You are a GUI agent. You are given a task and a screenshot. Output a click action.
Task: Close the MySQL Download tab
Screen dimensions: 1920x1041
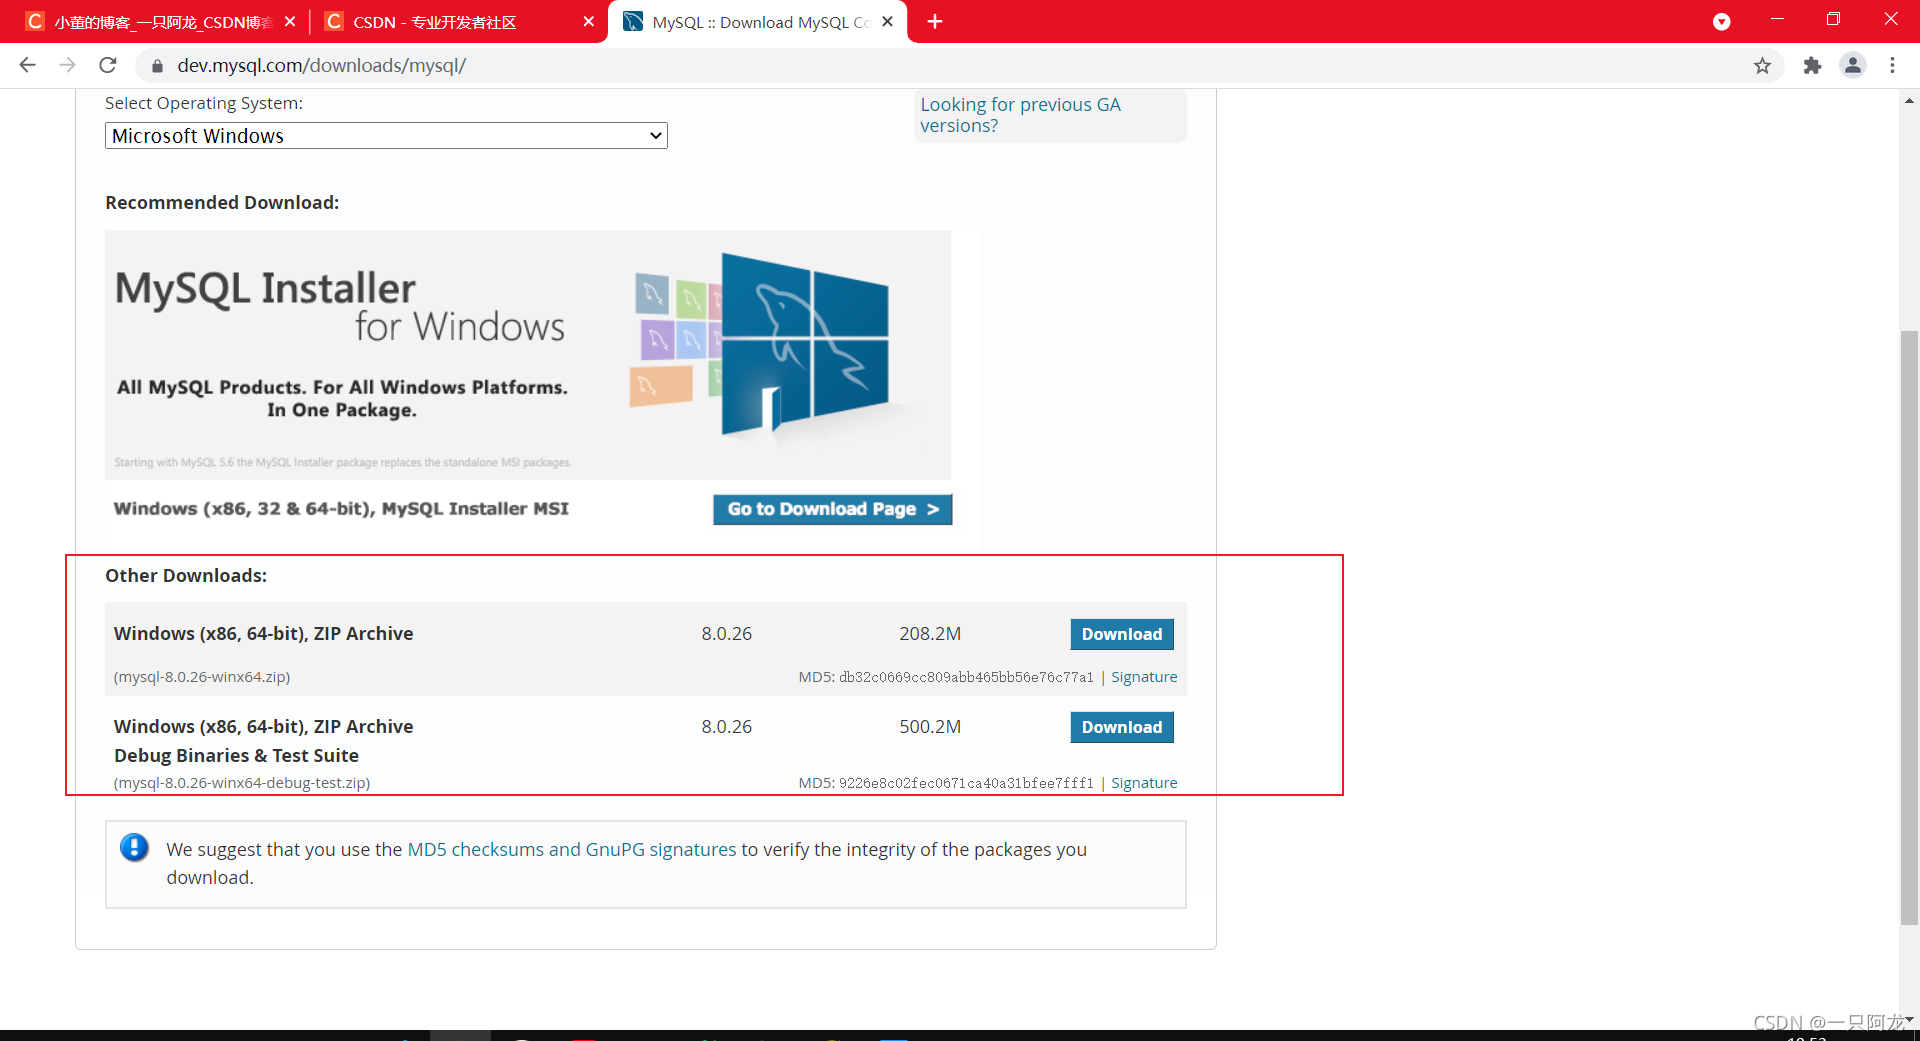pyautogui.click(x=887, y=21)
